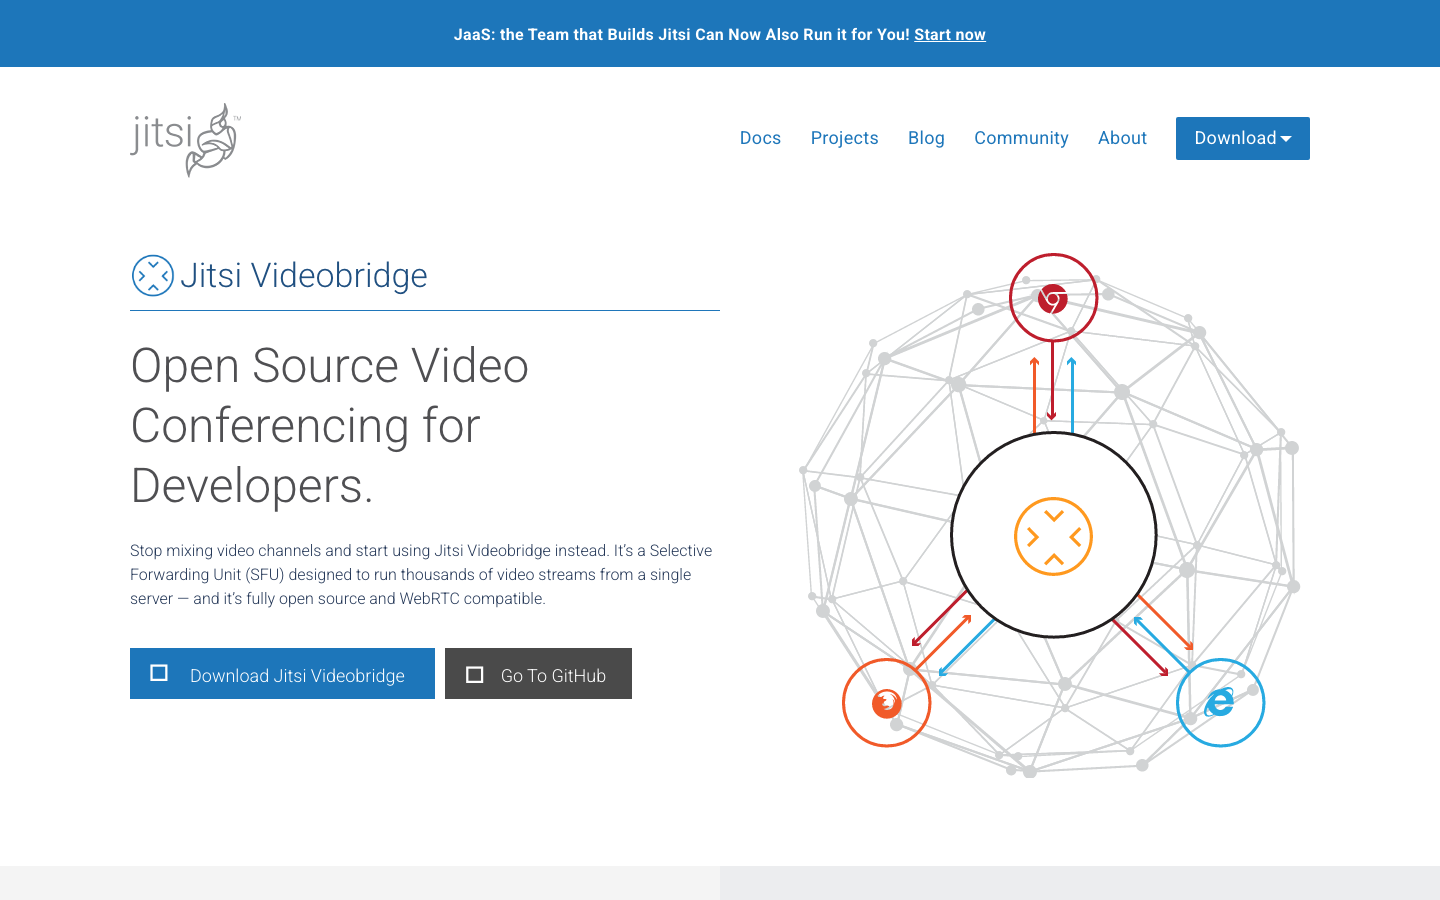The image size is (1440, 900).
Task: Open the Blog navigation item
Action: pyautogui.click(x=925, y=138)
